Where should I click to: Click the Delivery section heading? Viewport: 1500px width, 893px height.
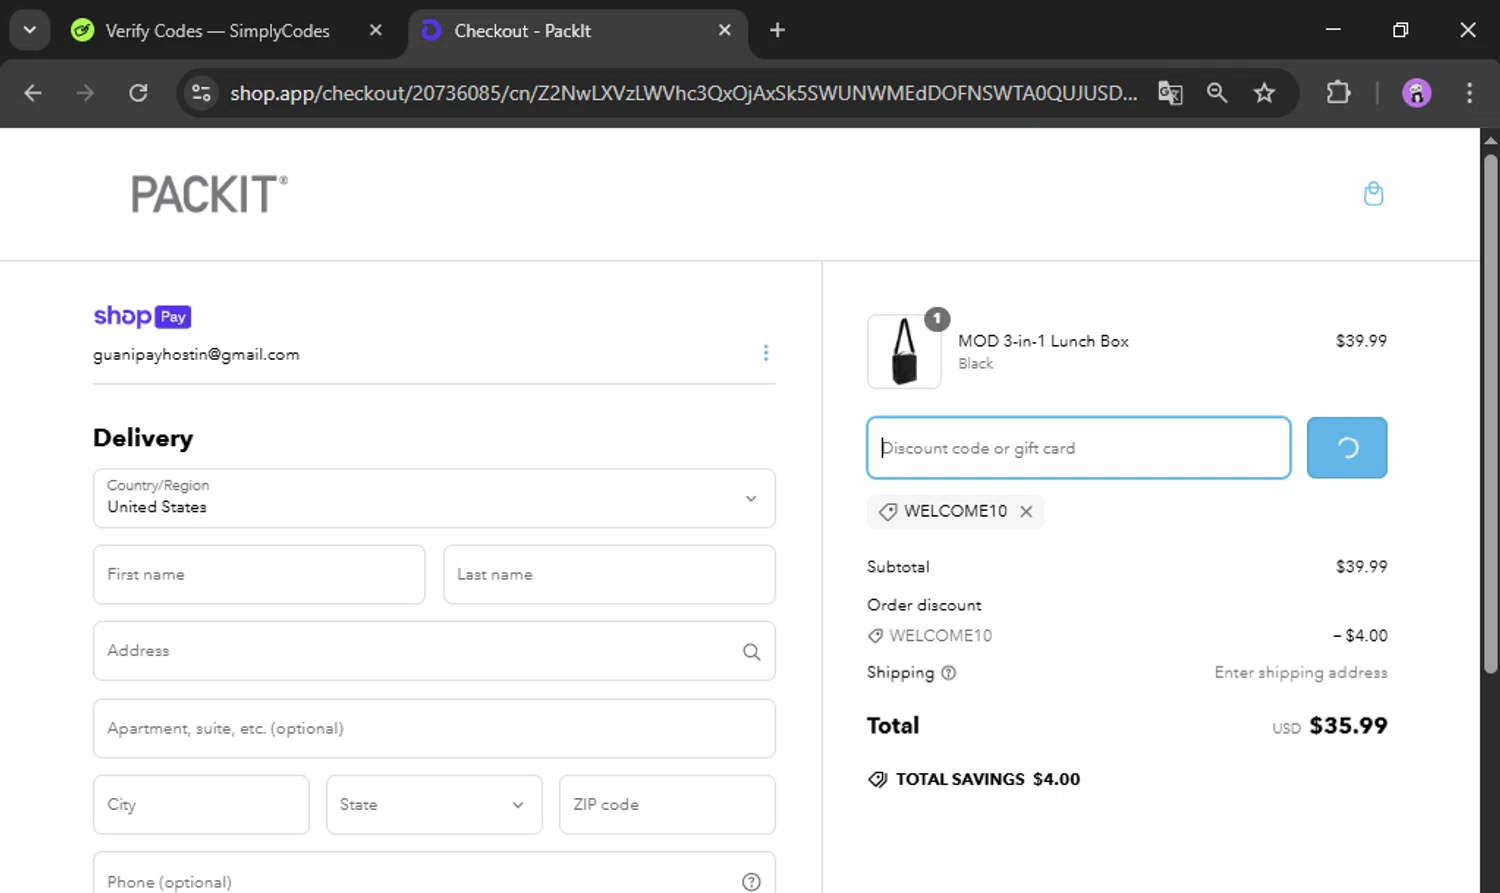[143, 438]
